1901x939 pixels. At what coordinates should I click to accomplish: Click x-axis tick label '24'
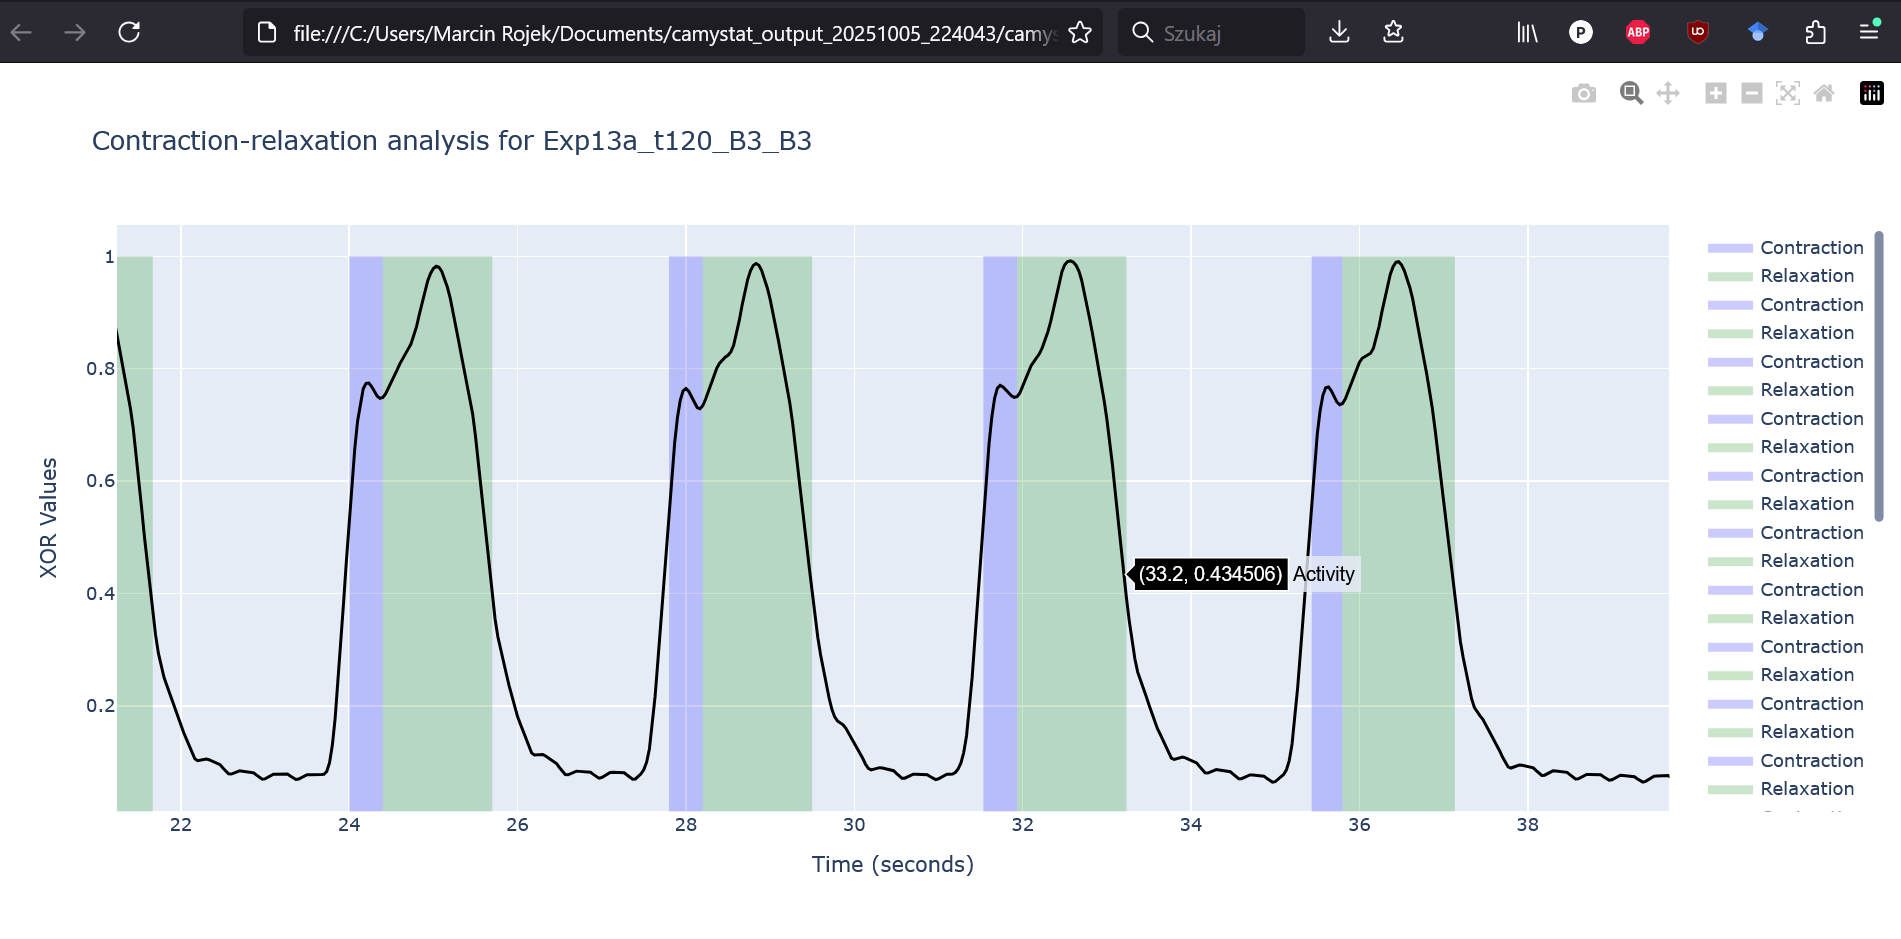click(349, 825)
